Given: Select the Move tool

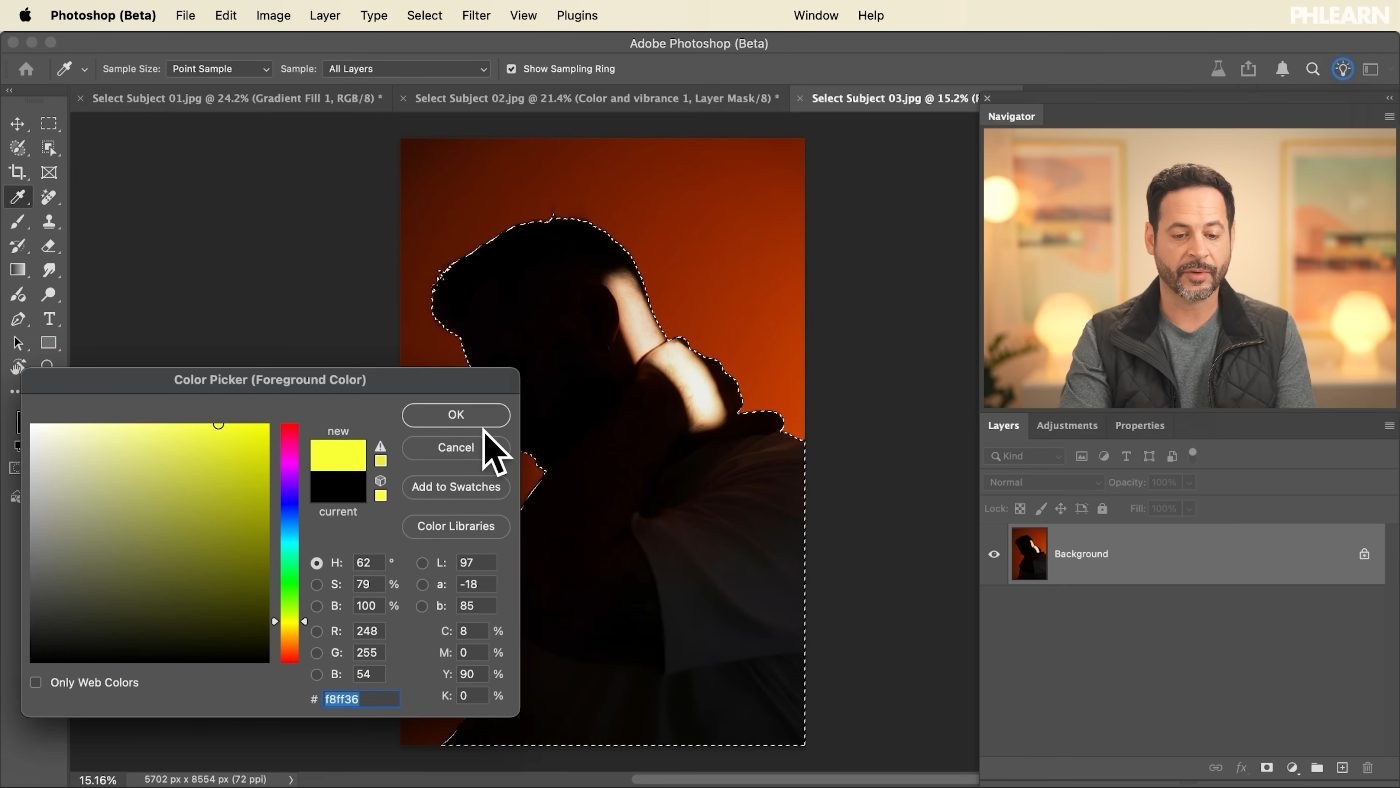Looking at the screenshot, I should (18, 124).
